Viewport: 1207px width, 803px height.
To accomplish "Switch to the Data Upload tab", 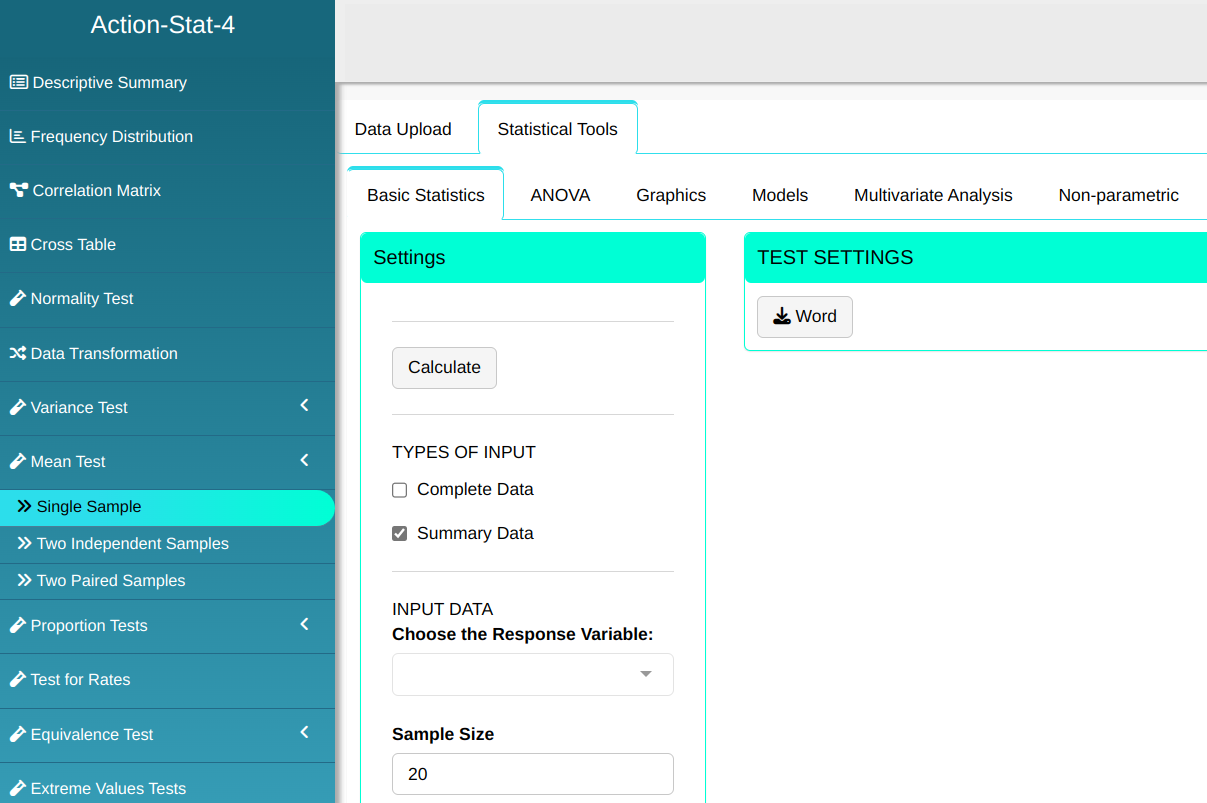I will (403, 129).
